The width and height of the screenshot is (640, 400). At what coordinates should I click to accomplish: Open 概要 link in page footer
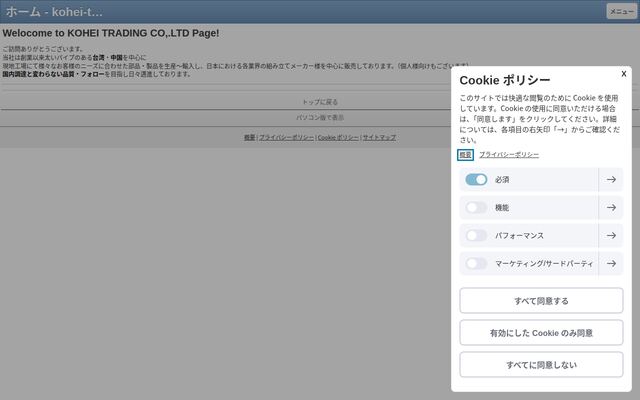point(249,138)
